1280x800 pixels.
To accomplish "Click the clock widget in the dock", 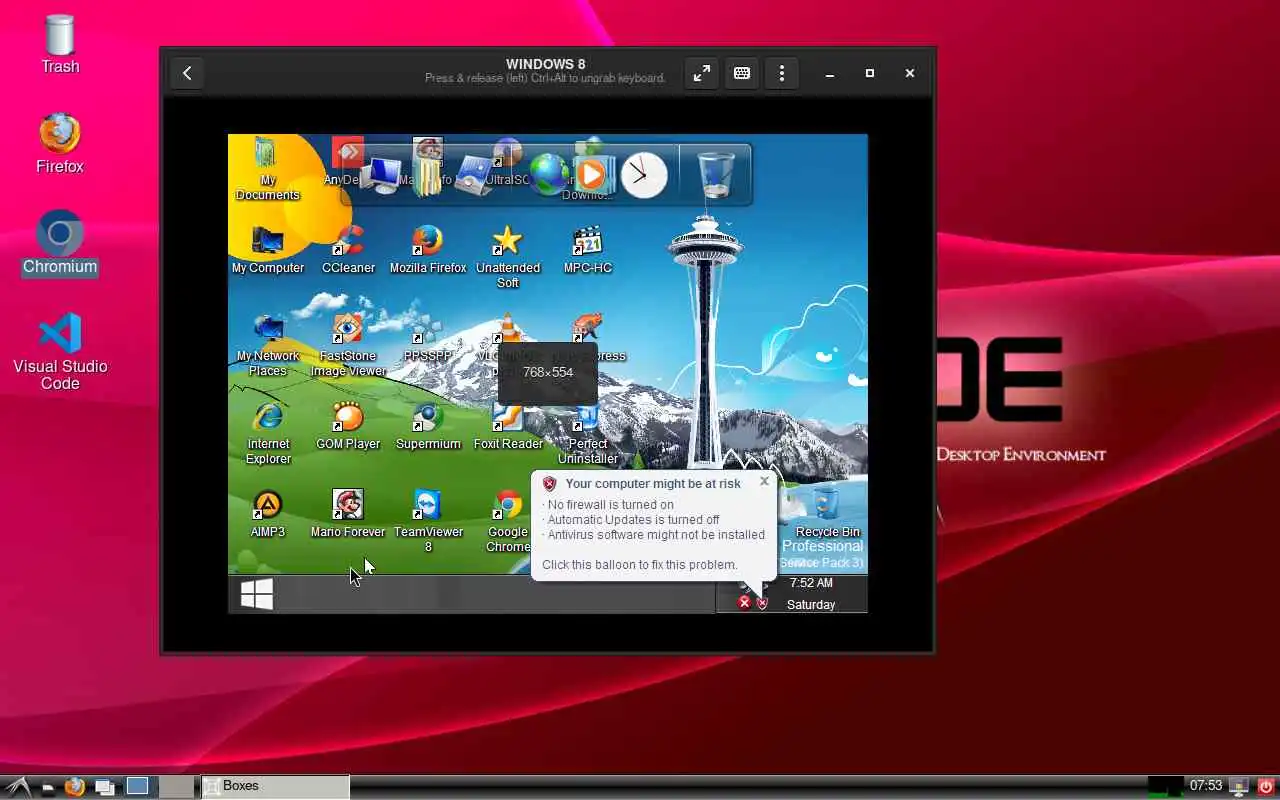I will coord(644,176).
